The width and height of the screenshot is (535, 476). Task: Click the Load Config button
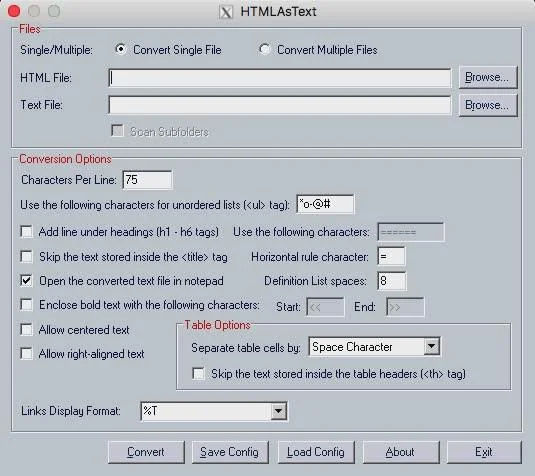click(x=316, y=452)
